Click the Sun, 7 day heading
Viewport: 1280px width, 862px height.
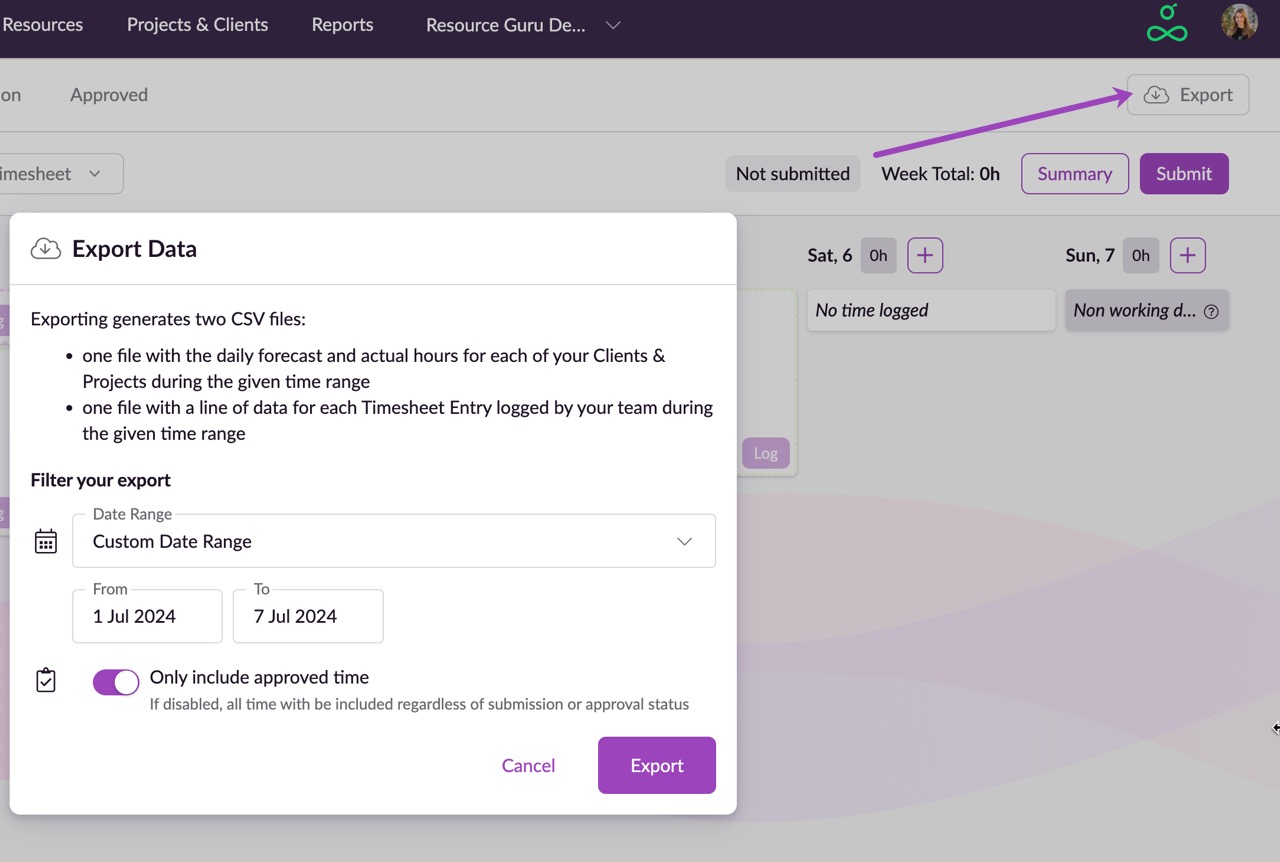(1090, 255)
